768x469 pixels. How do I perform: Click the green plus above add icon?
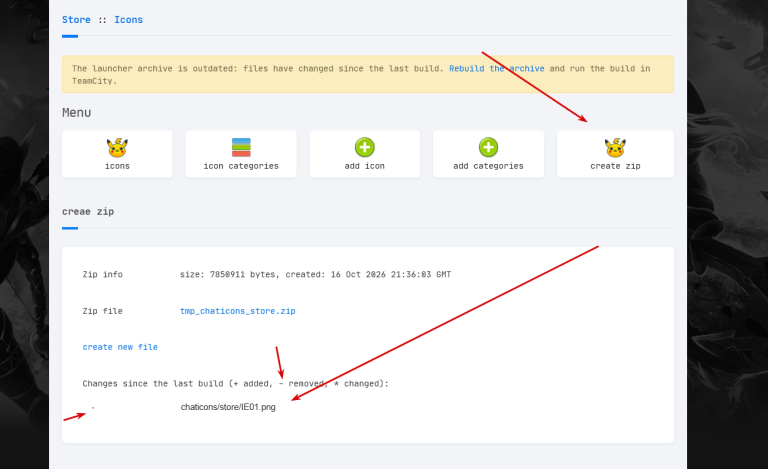click(x=364, y=147)
